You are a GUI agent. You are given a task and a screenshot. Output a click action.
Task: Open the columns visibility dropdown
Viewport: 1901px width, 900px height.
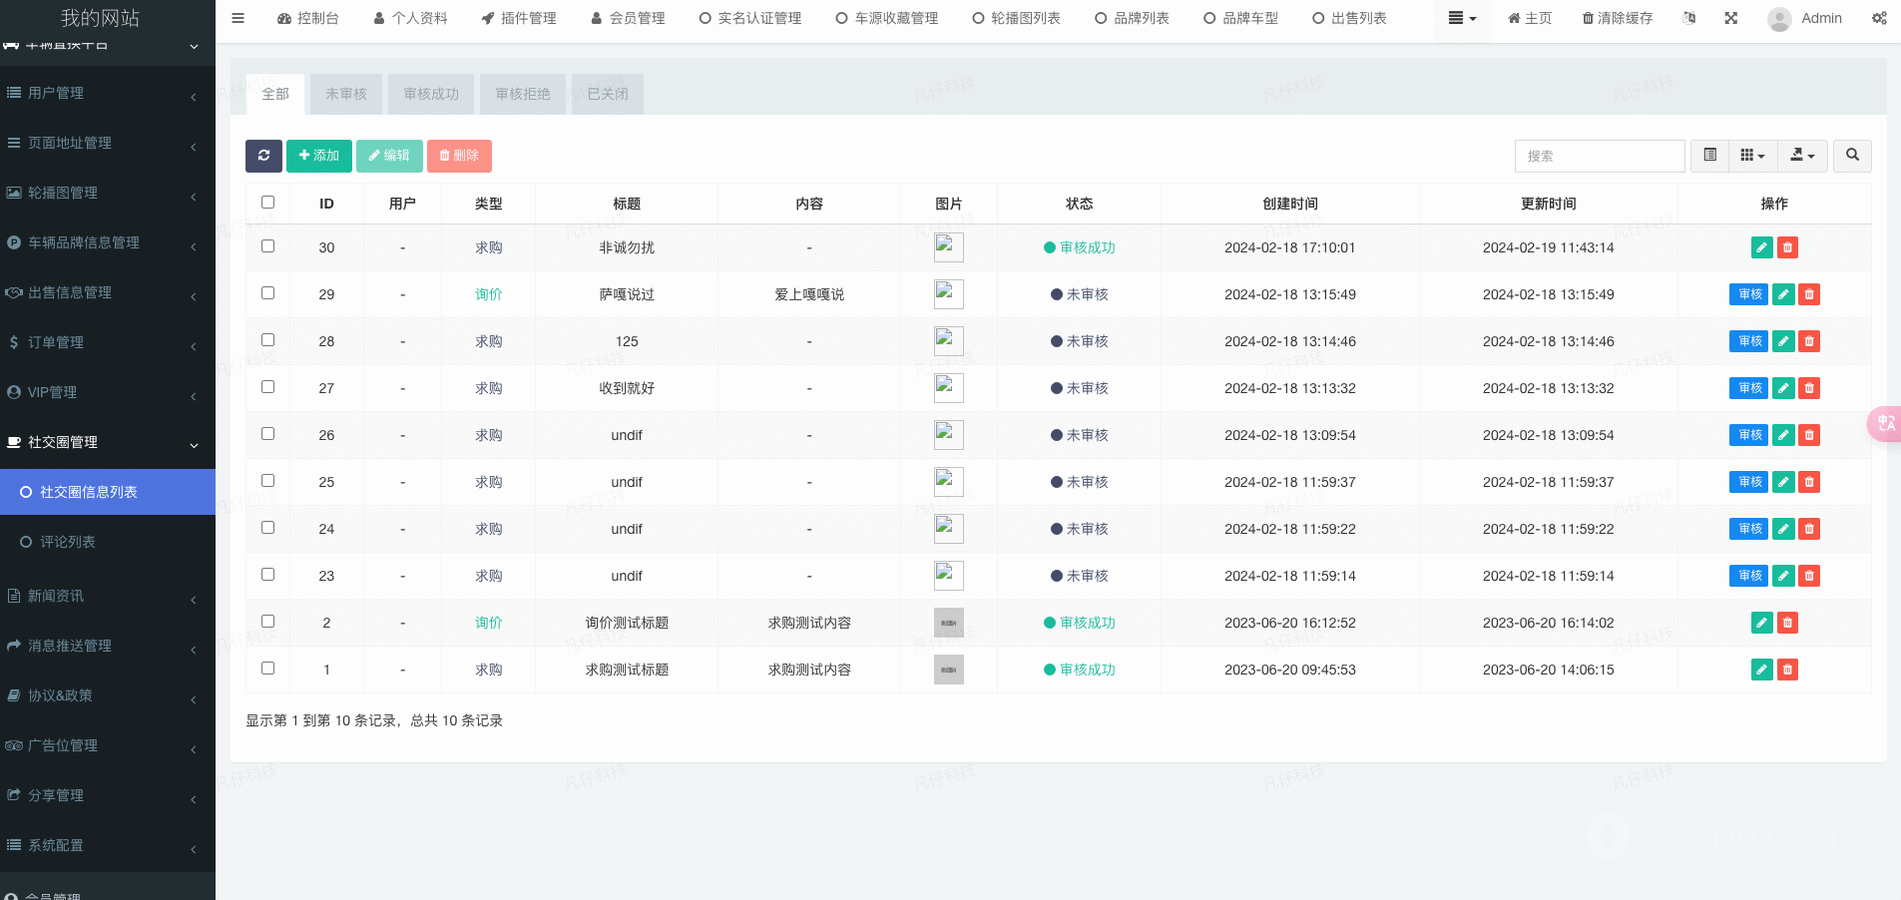pyautogui.click(x=1752, y=156)
